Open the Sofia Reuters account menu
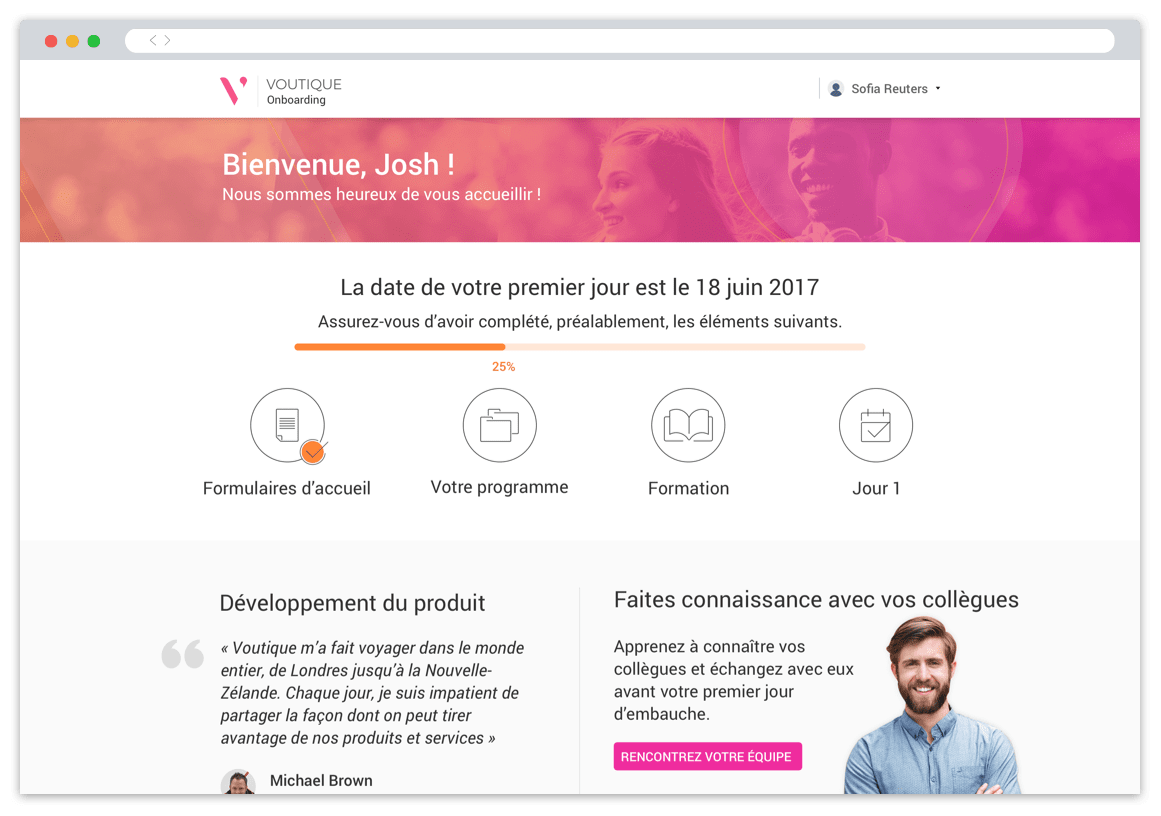1161x816 pixels. pyautogui.click(x=885, y=89)
